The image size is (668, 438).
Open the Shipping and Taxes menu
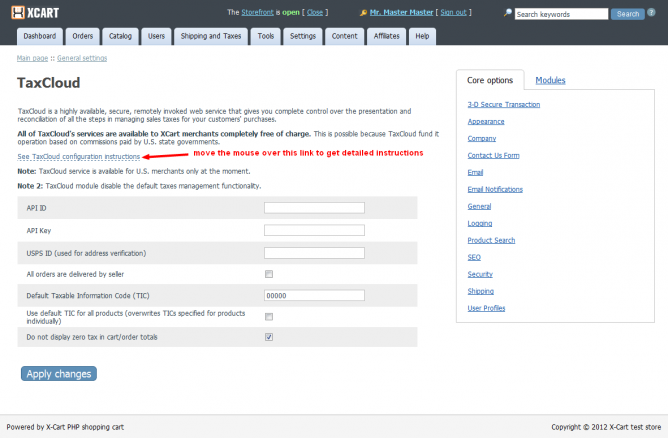pyautogui.click(x=210, y=36)
